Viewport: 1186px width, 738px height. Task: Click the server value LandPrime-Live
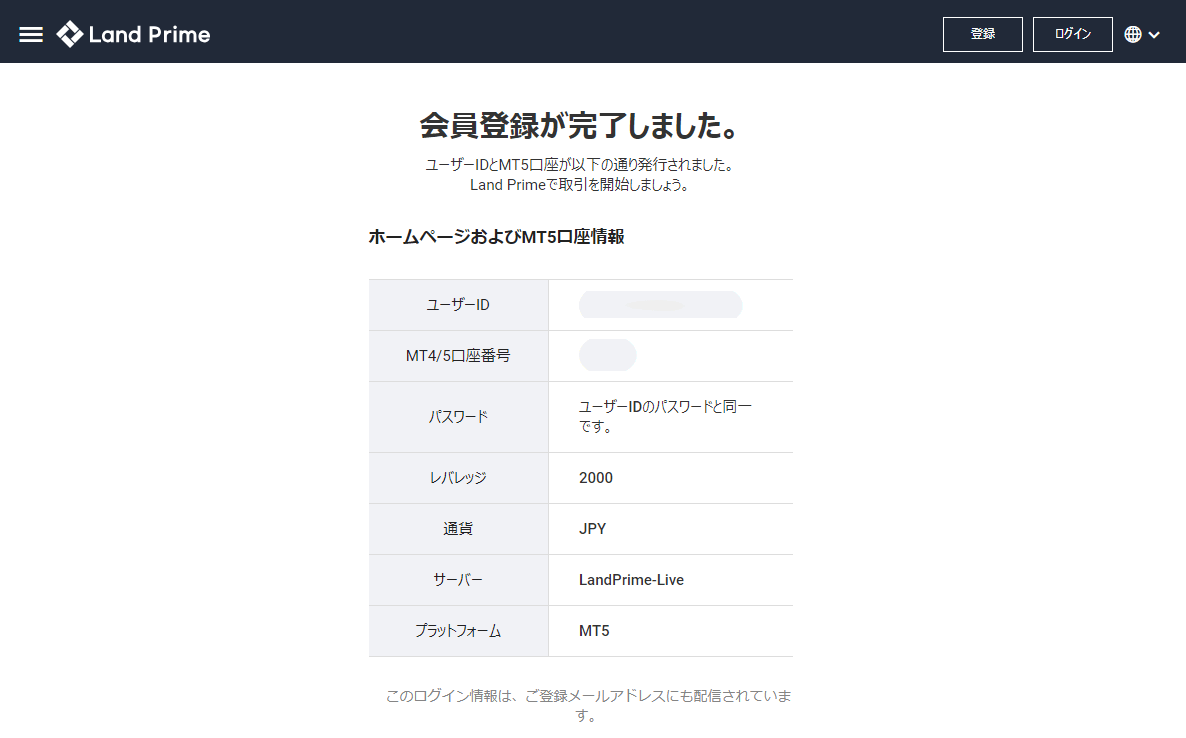[632, 580]
